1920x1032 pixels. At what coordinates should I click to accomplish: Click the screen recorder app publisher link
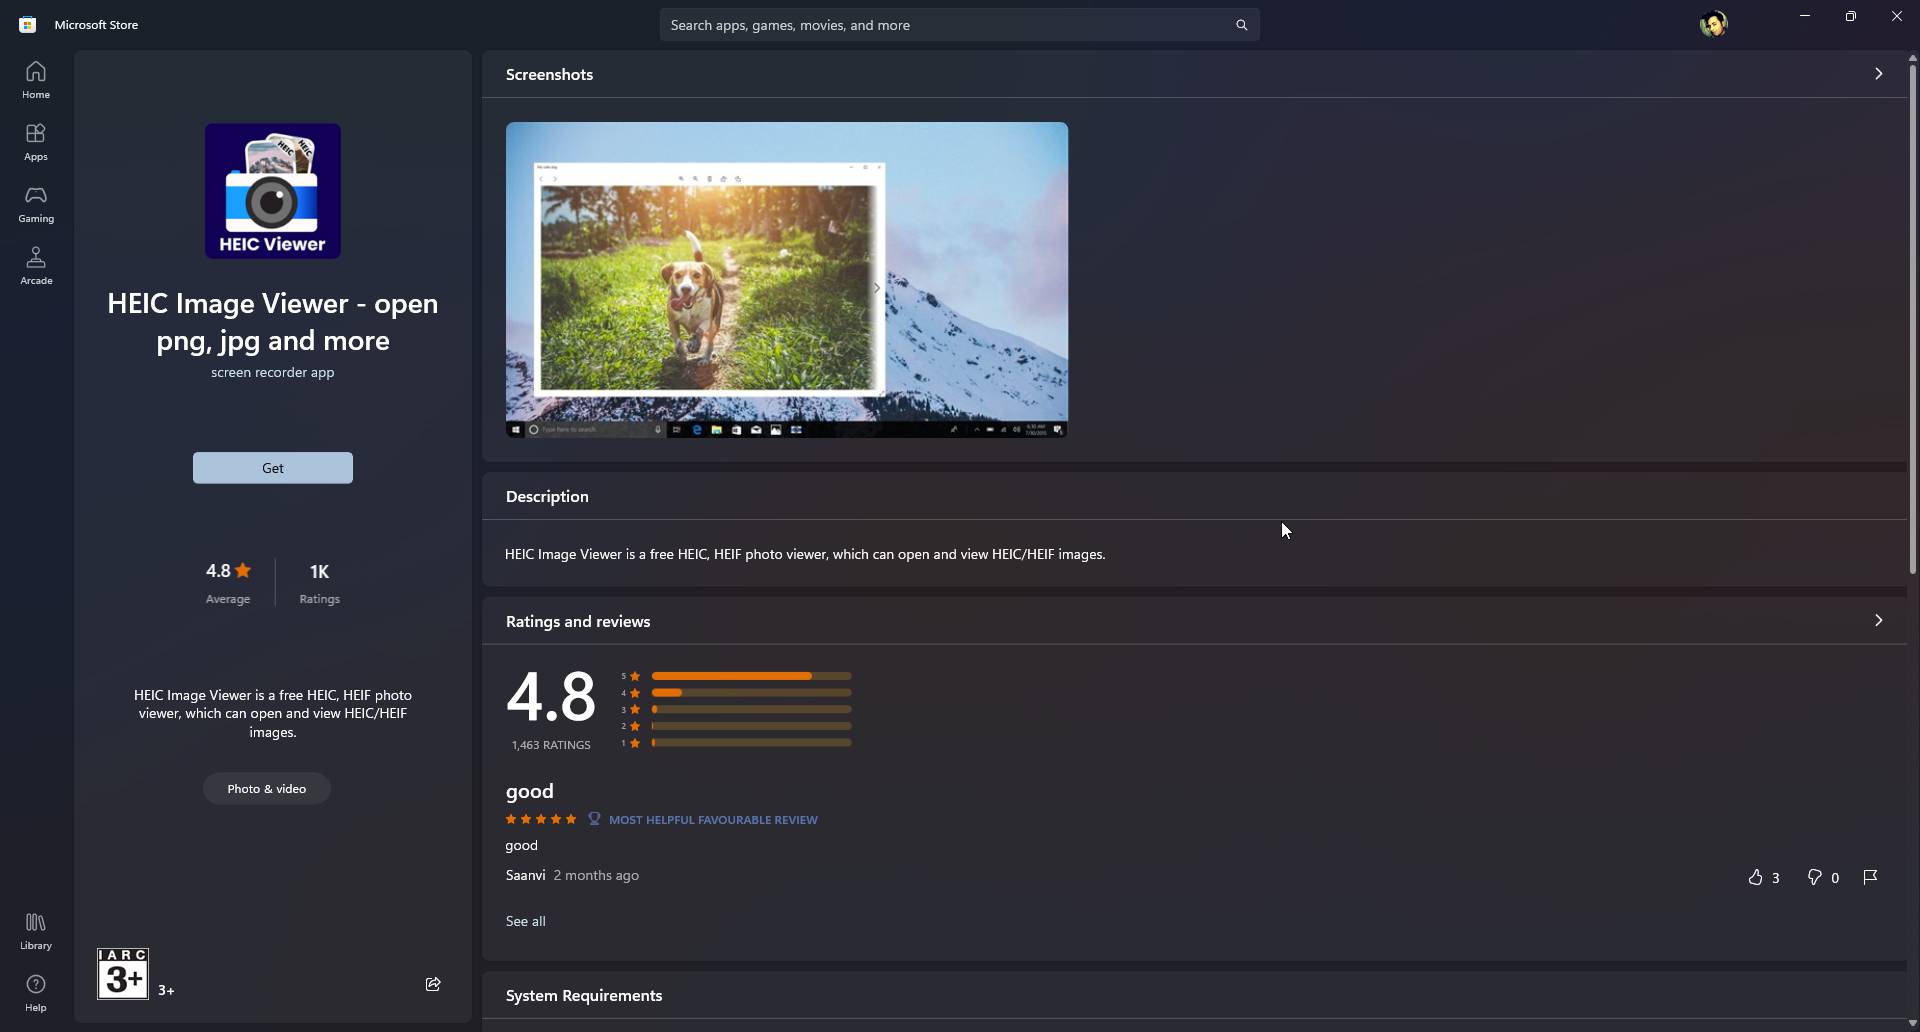point(273,372)
